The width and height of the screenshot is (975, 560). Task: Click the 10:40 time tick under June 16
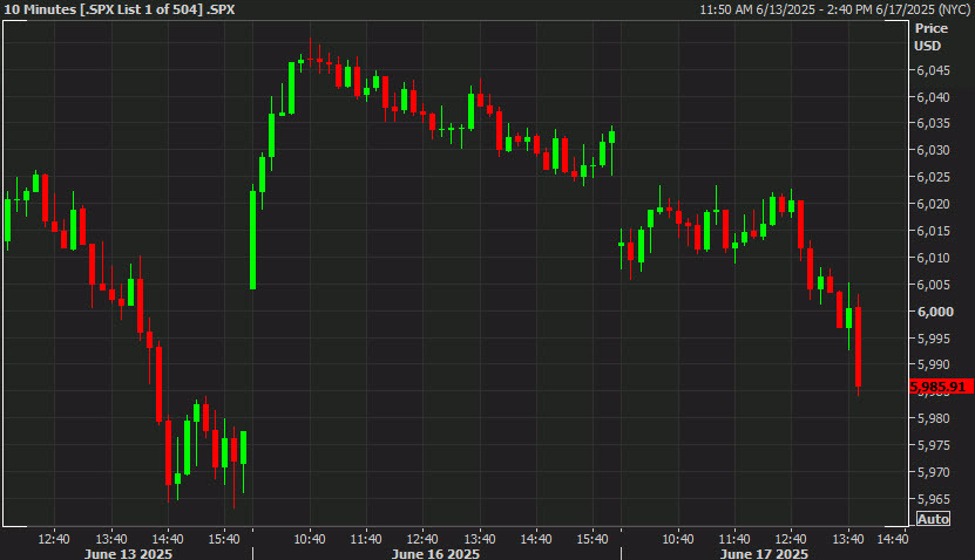tap(309, 539)
